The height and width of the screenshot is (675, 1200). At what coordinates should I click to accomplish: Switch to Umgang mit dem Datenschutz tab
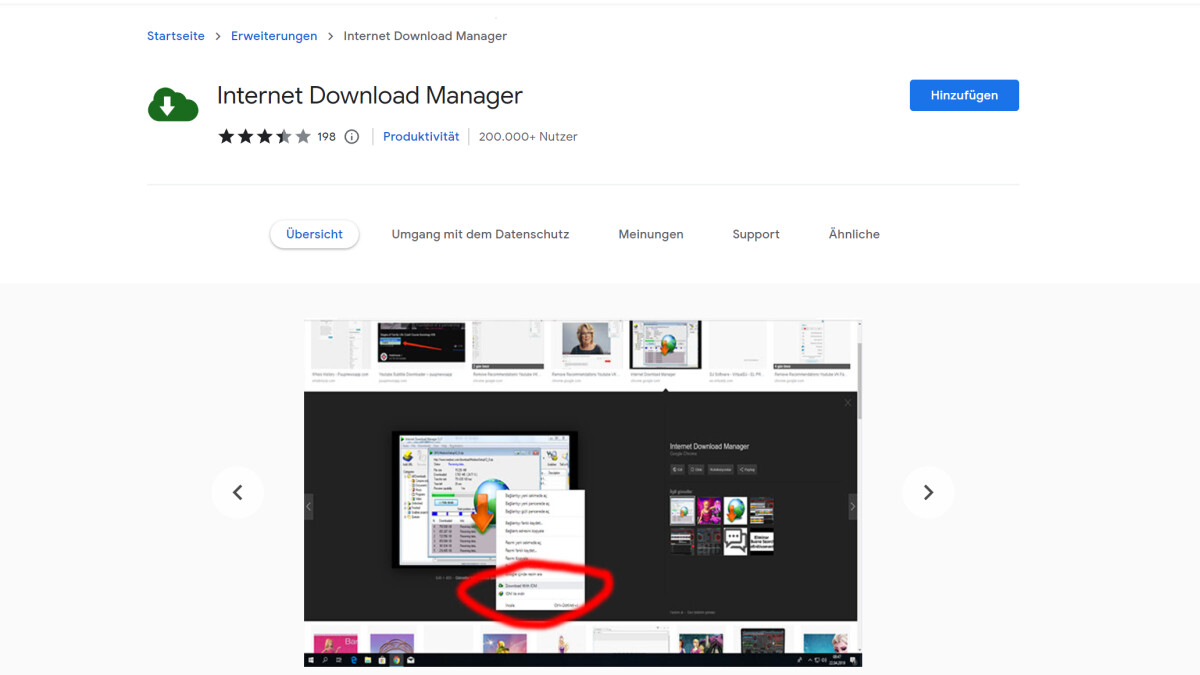click(480, 234)
